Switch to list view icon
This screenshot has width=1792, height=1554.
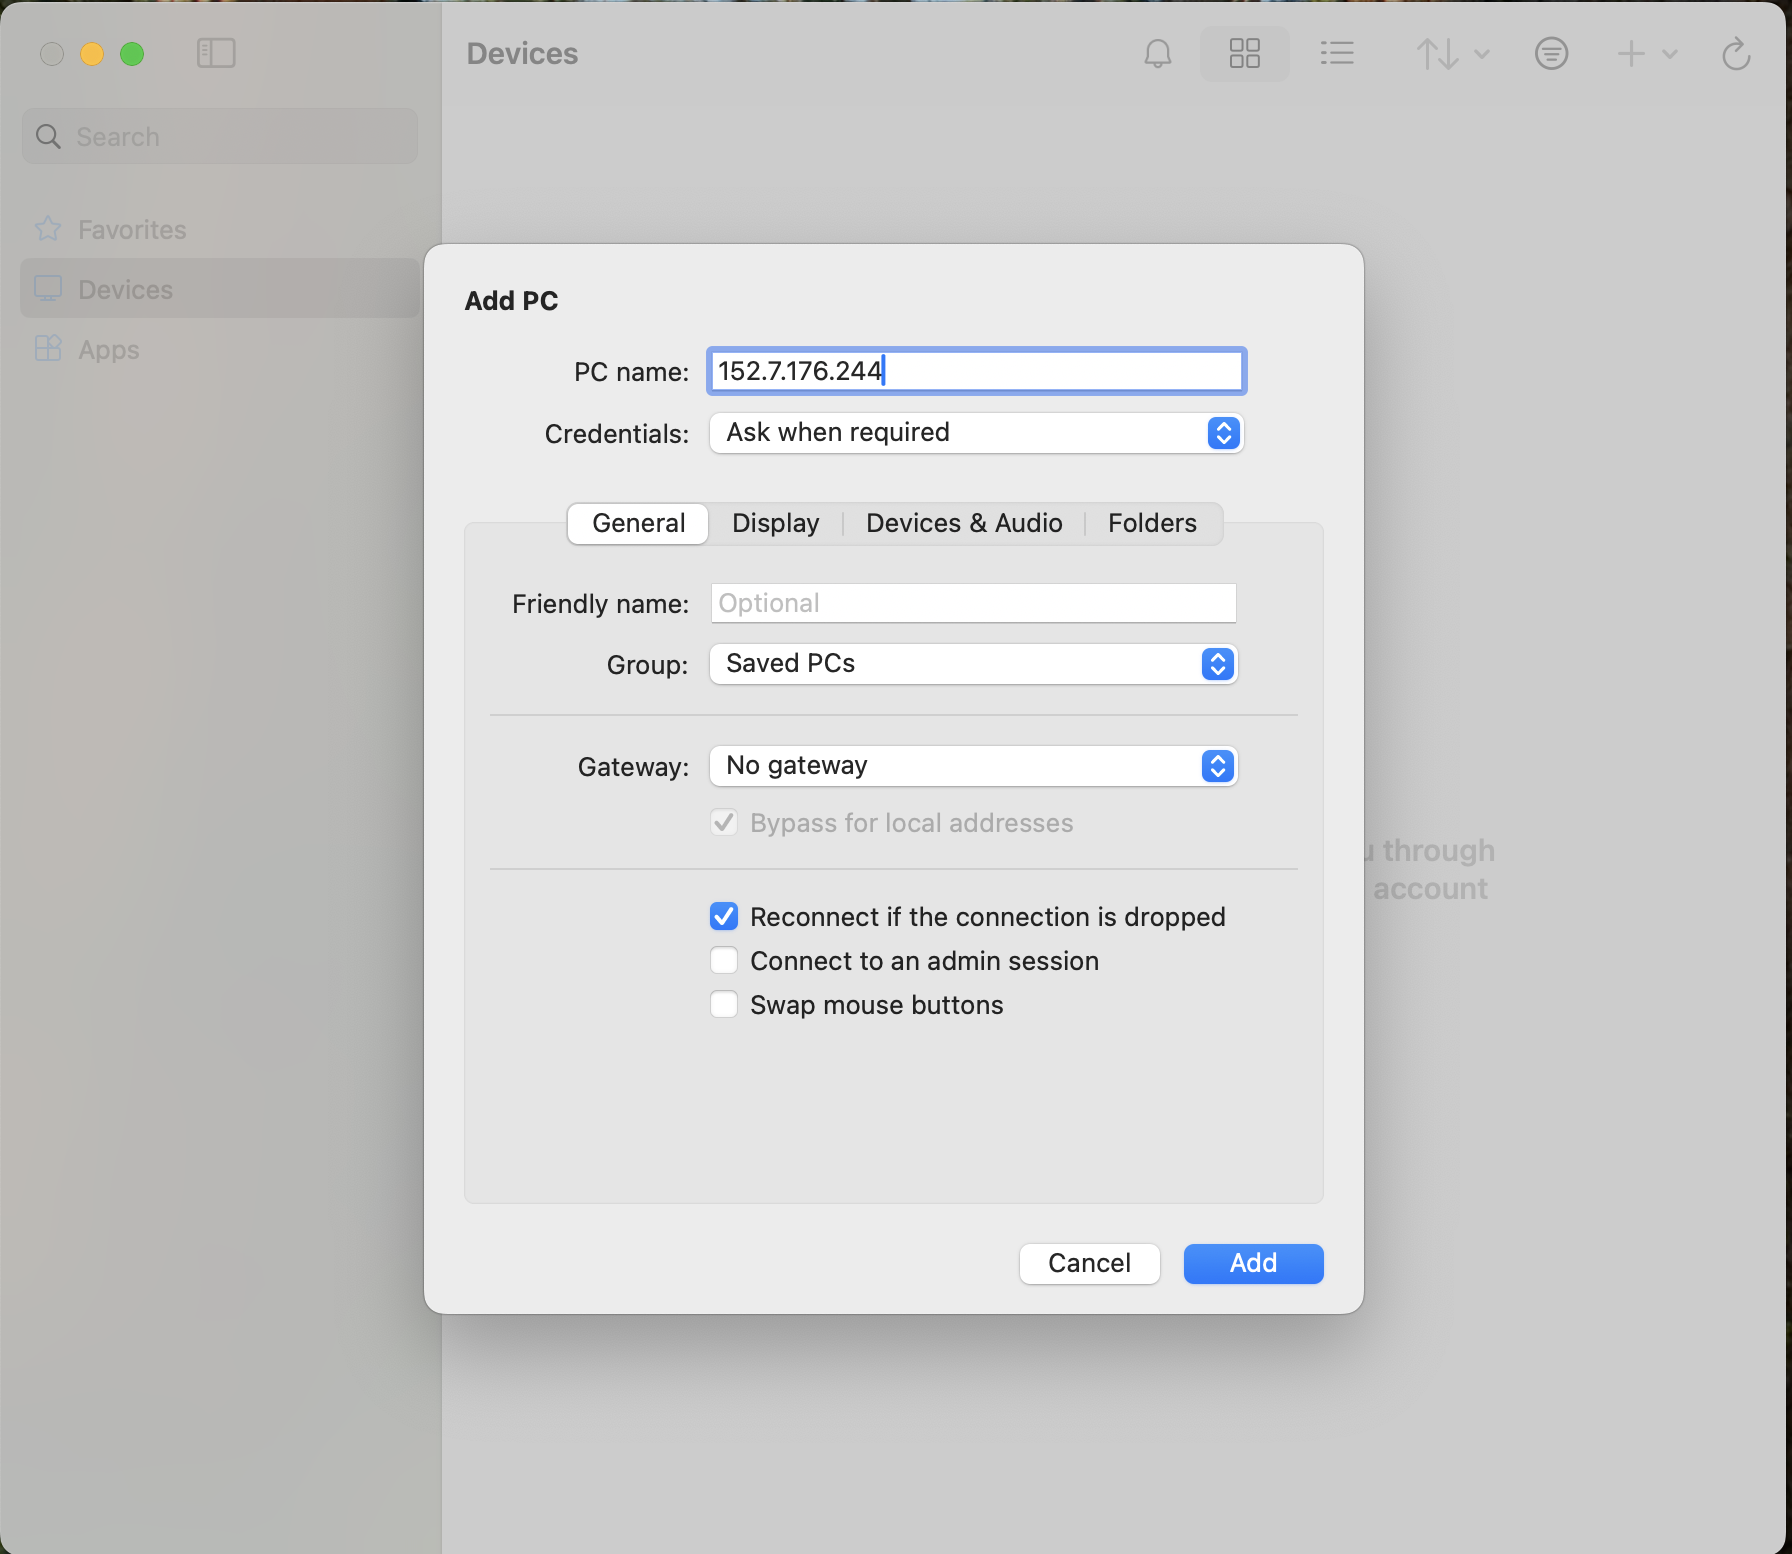tap(1336, 54)
